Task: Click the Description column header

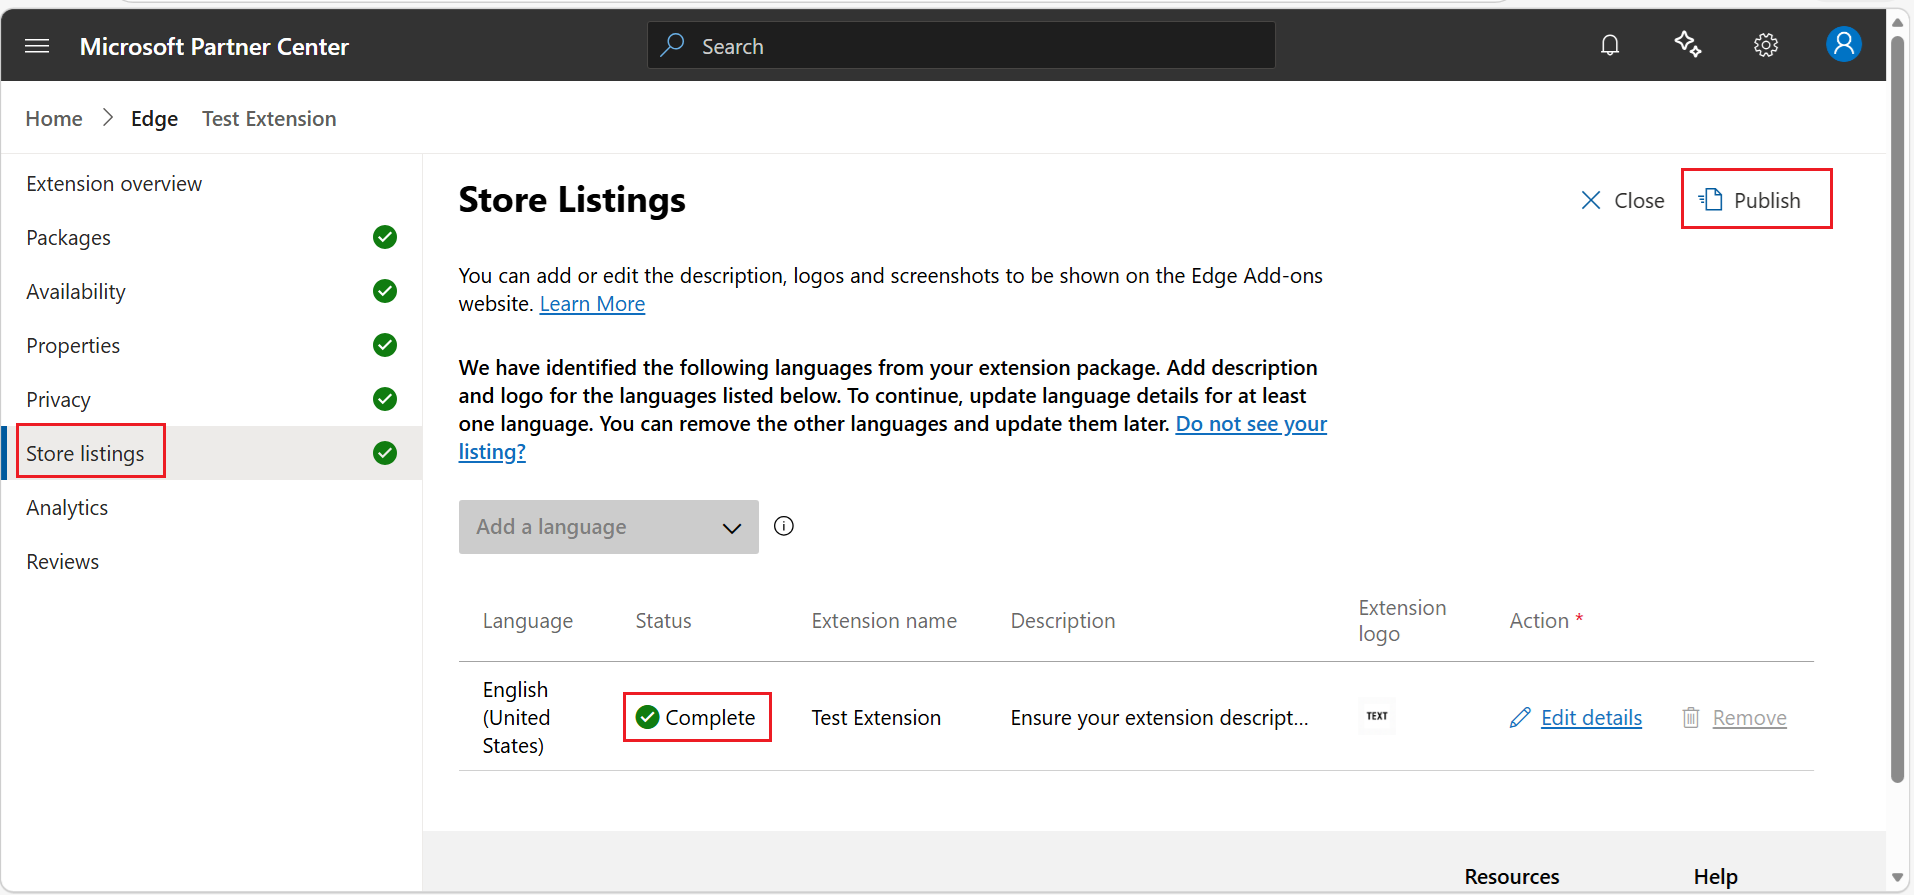Action: pyautogui.click(x=1062, y=621)
